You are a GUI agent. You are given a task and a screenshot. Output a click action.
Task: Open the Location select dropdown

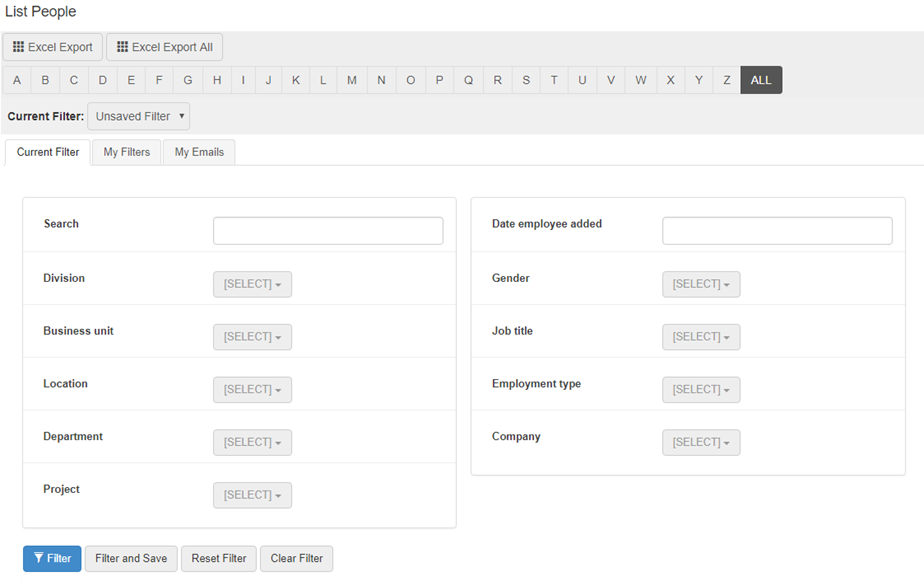pyautogui.click(x=252, y=390)
